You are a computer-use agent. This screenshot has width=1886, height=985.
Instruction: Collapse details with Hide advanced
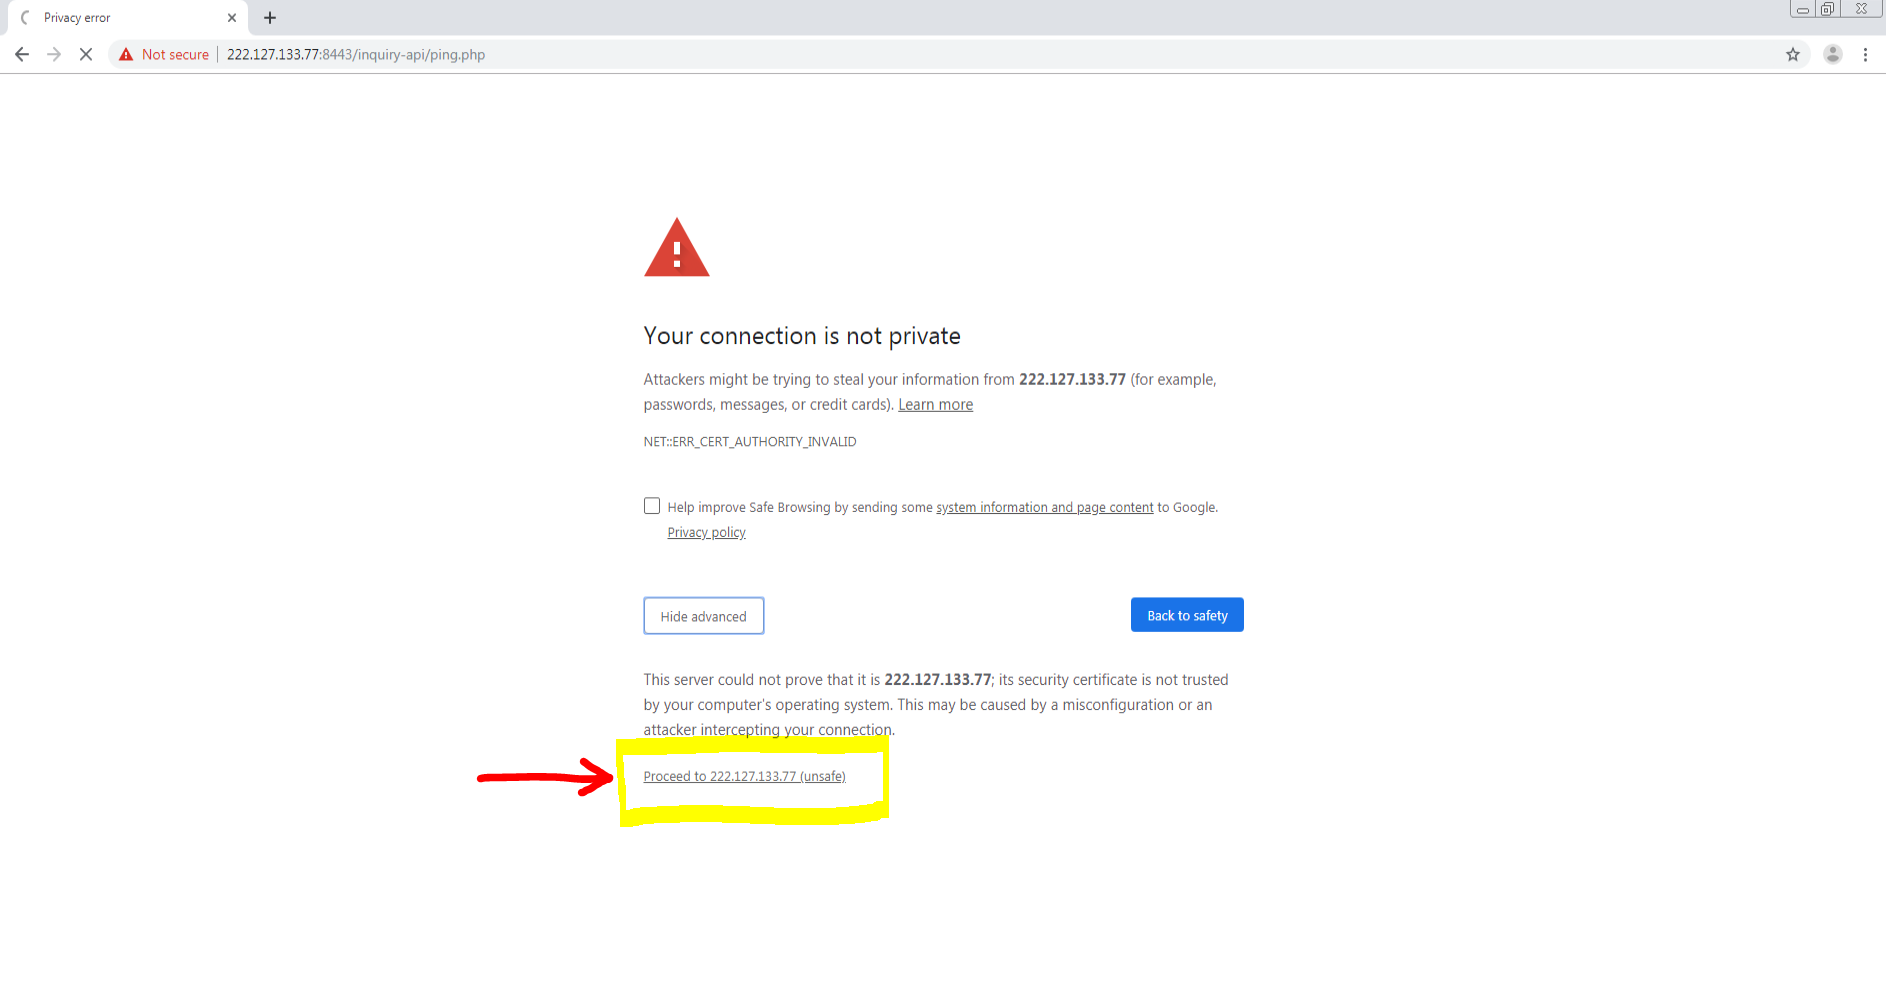pyautogui.click(x=704, y=616)
